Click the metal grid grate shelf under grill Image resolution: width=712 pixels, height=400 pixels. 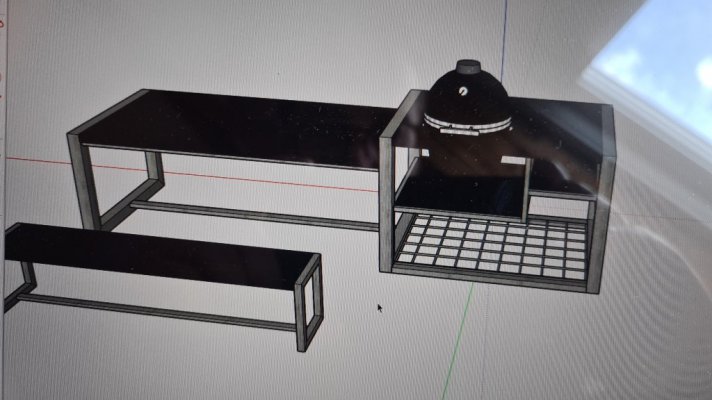493,246
